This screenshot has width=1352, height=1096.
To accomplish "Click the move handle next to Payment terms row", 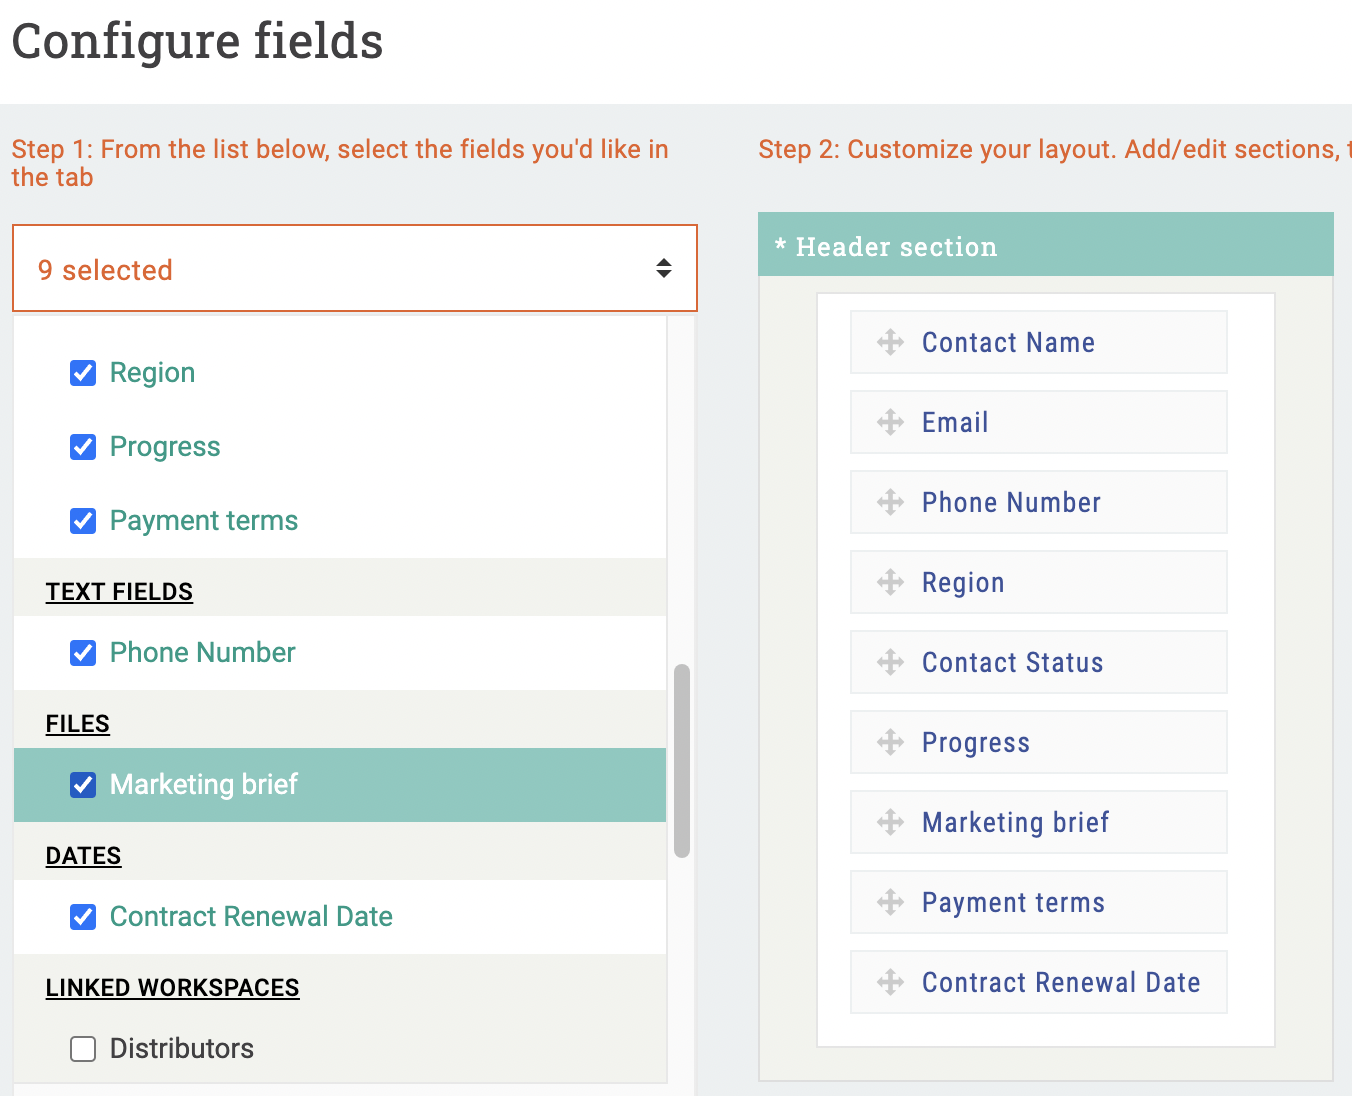I will pos(890,903).
